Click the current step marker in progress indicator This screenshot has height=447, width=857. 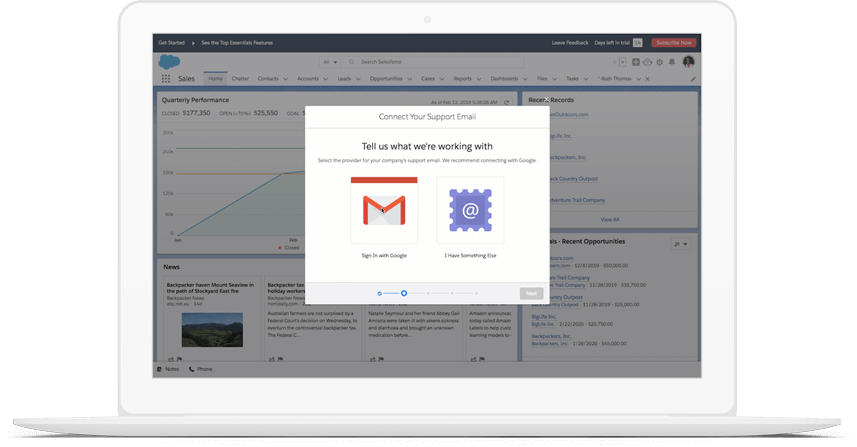404,293
